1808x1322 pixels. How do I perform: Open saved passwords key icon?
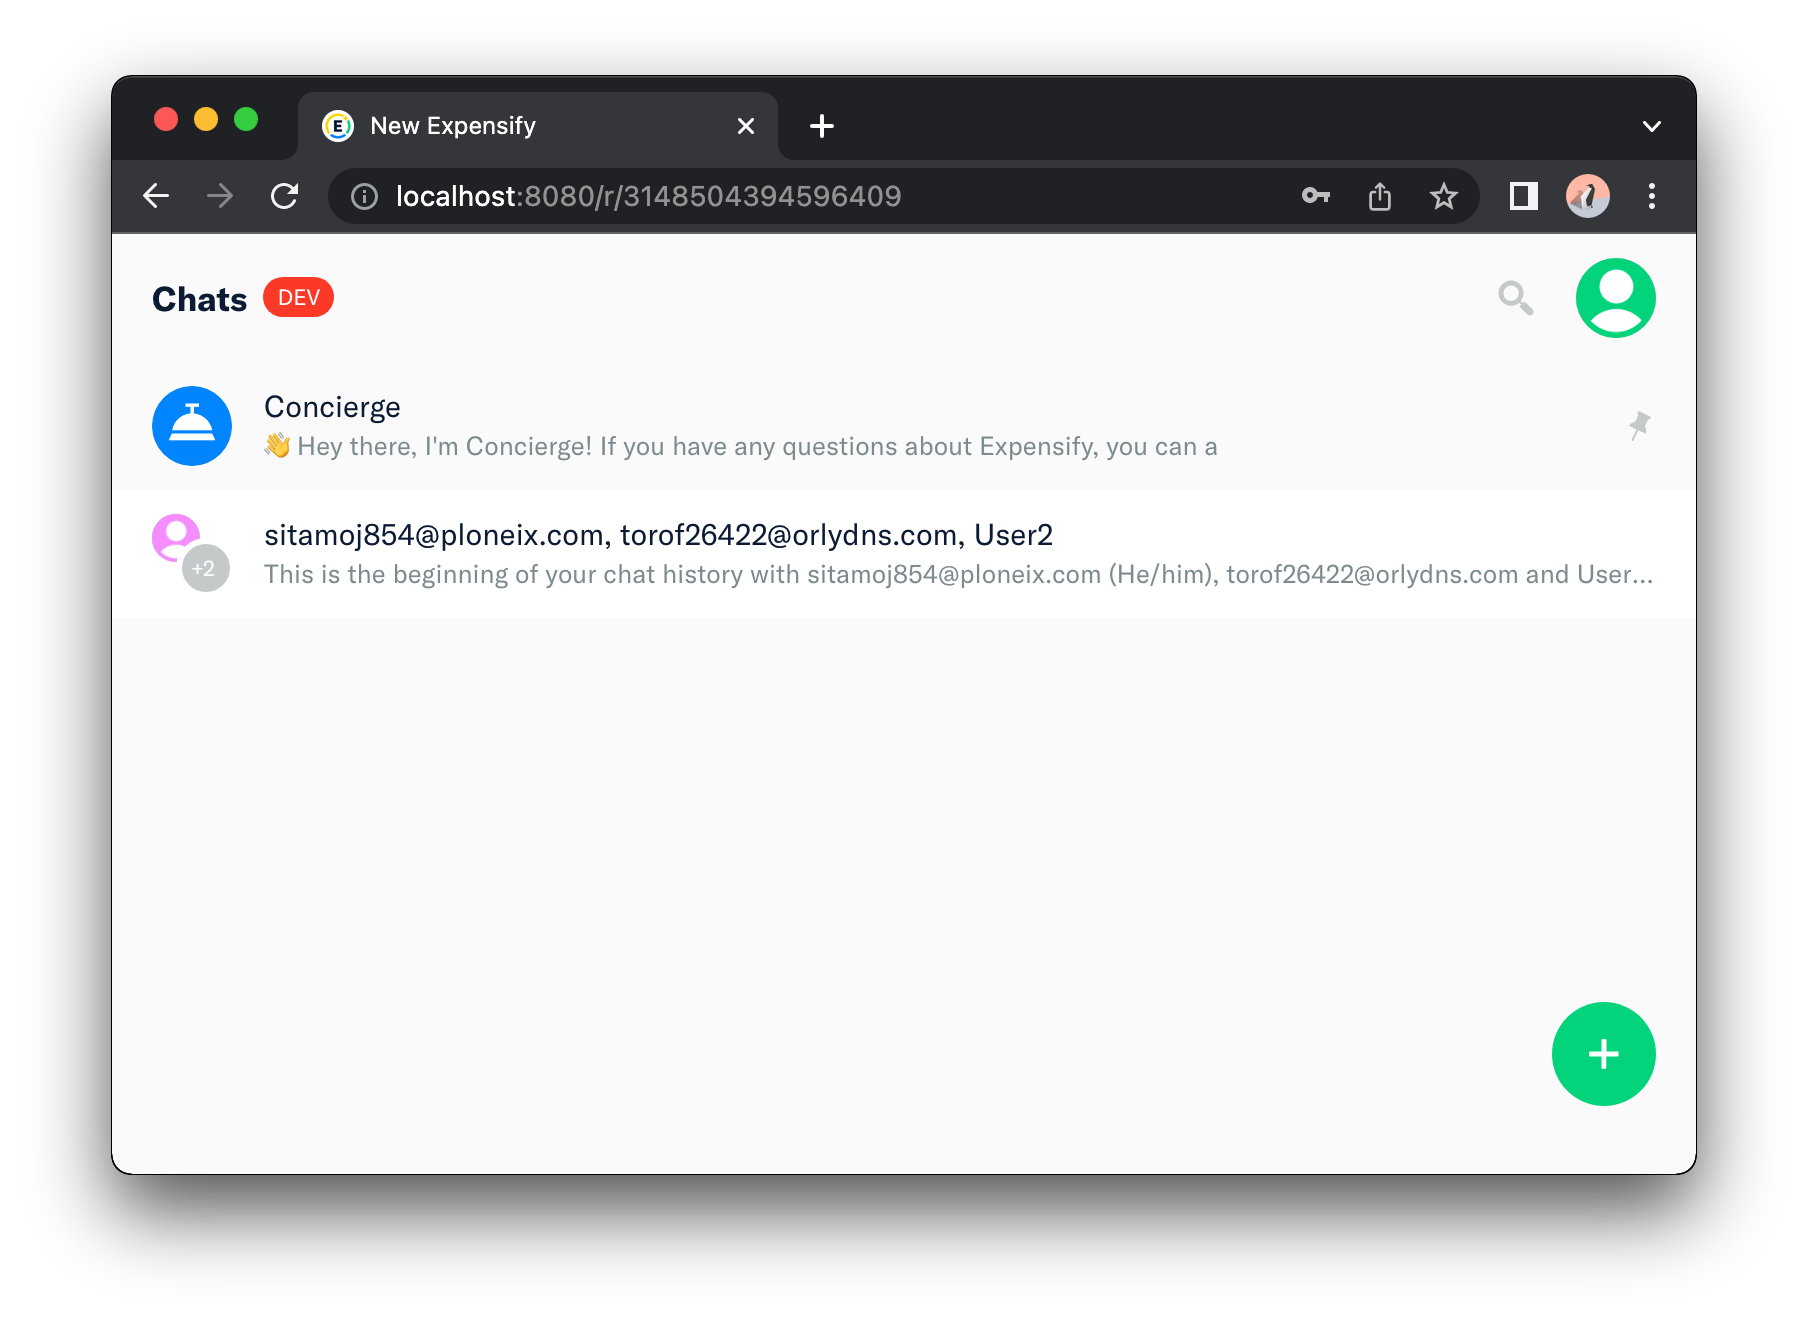click(x=1316, y=196)
